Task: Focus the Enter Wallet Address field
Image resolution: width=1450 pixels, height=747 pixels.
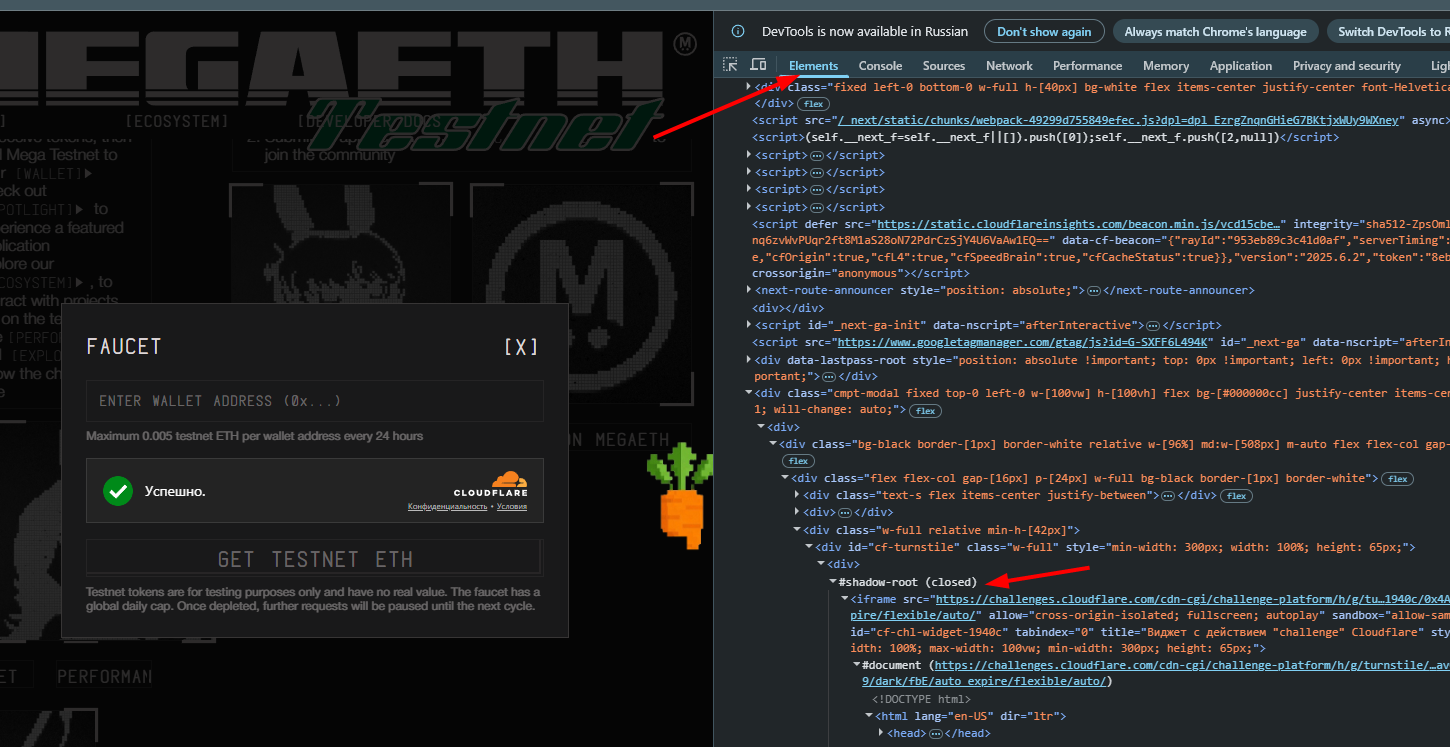Action: click(x=315, y=401)
